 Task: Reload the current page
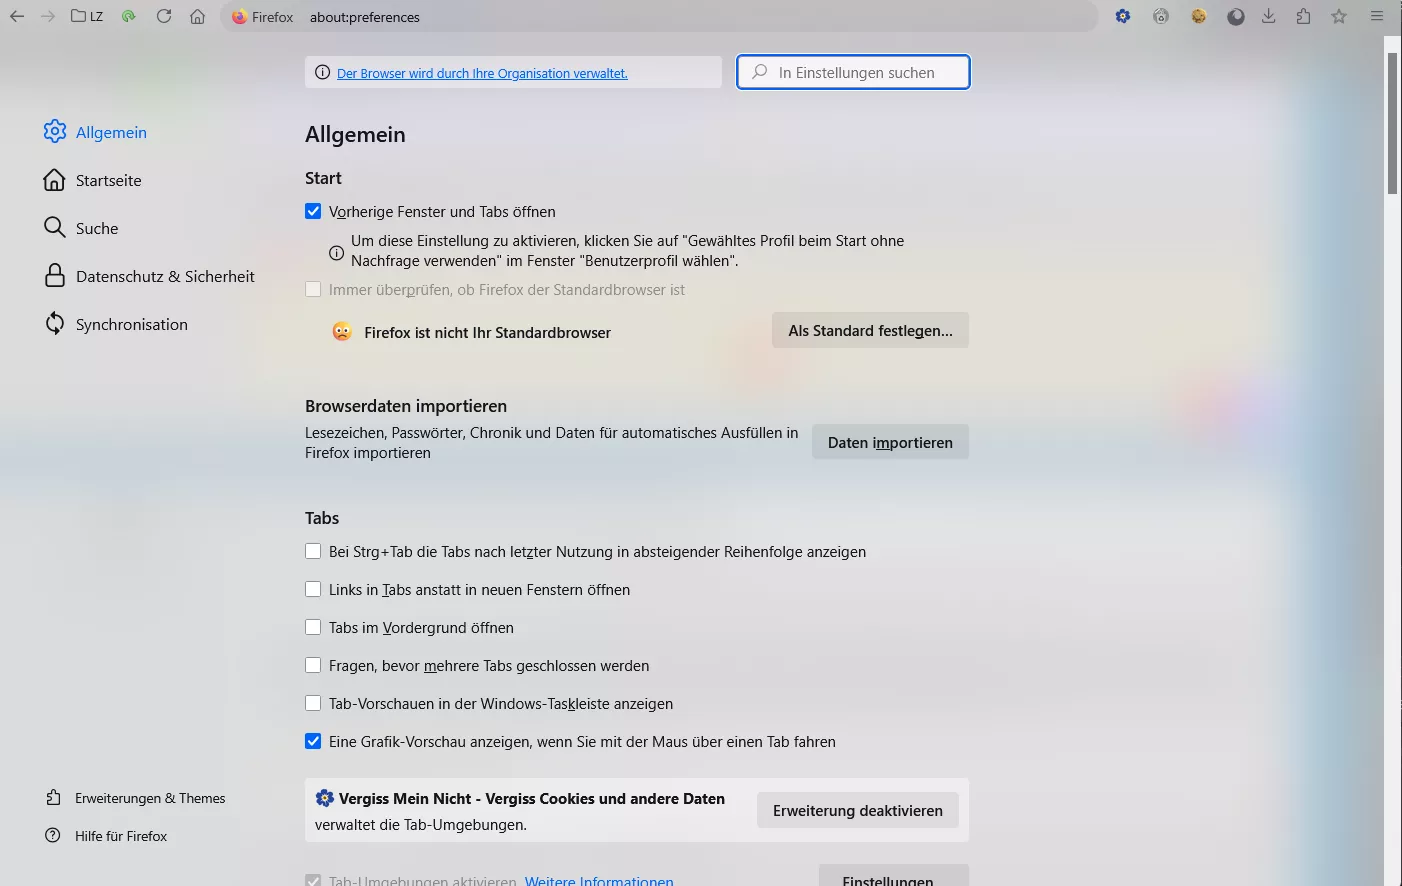point(164,16)
